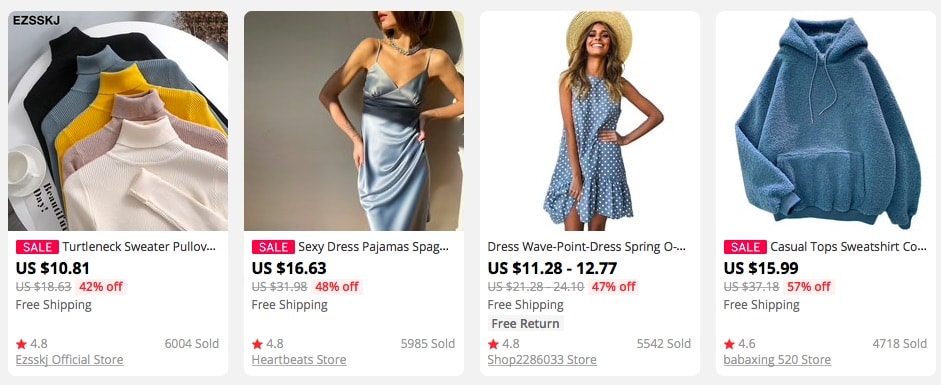The height and width of the screenshot is (385, 941).
Task: Click the Casual Tops Sweatshirt title
Action: click(x=849, y=246)
